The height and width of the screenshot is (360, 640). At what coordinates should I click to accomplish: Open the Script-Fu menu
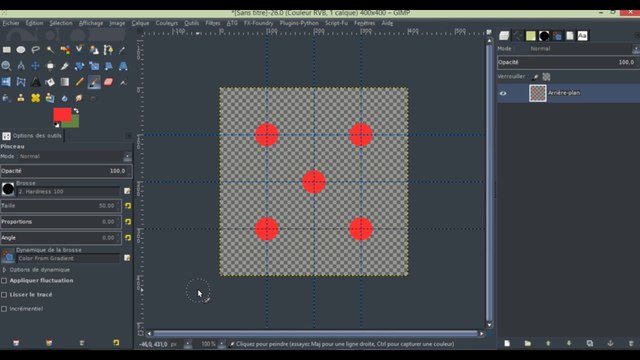click(x=336, y=23)
